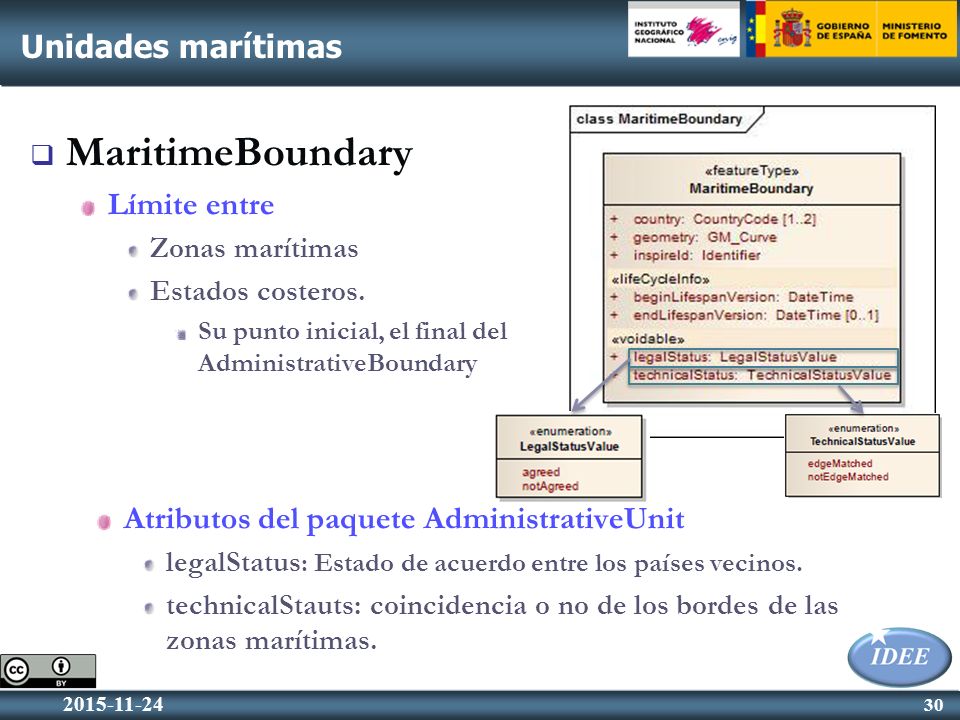
Task: Click the Límite entre subheading
Action: 191,204
